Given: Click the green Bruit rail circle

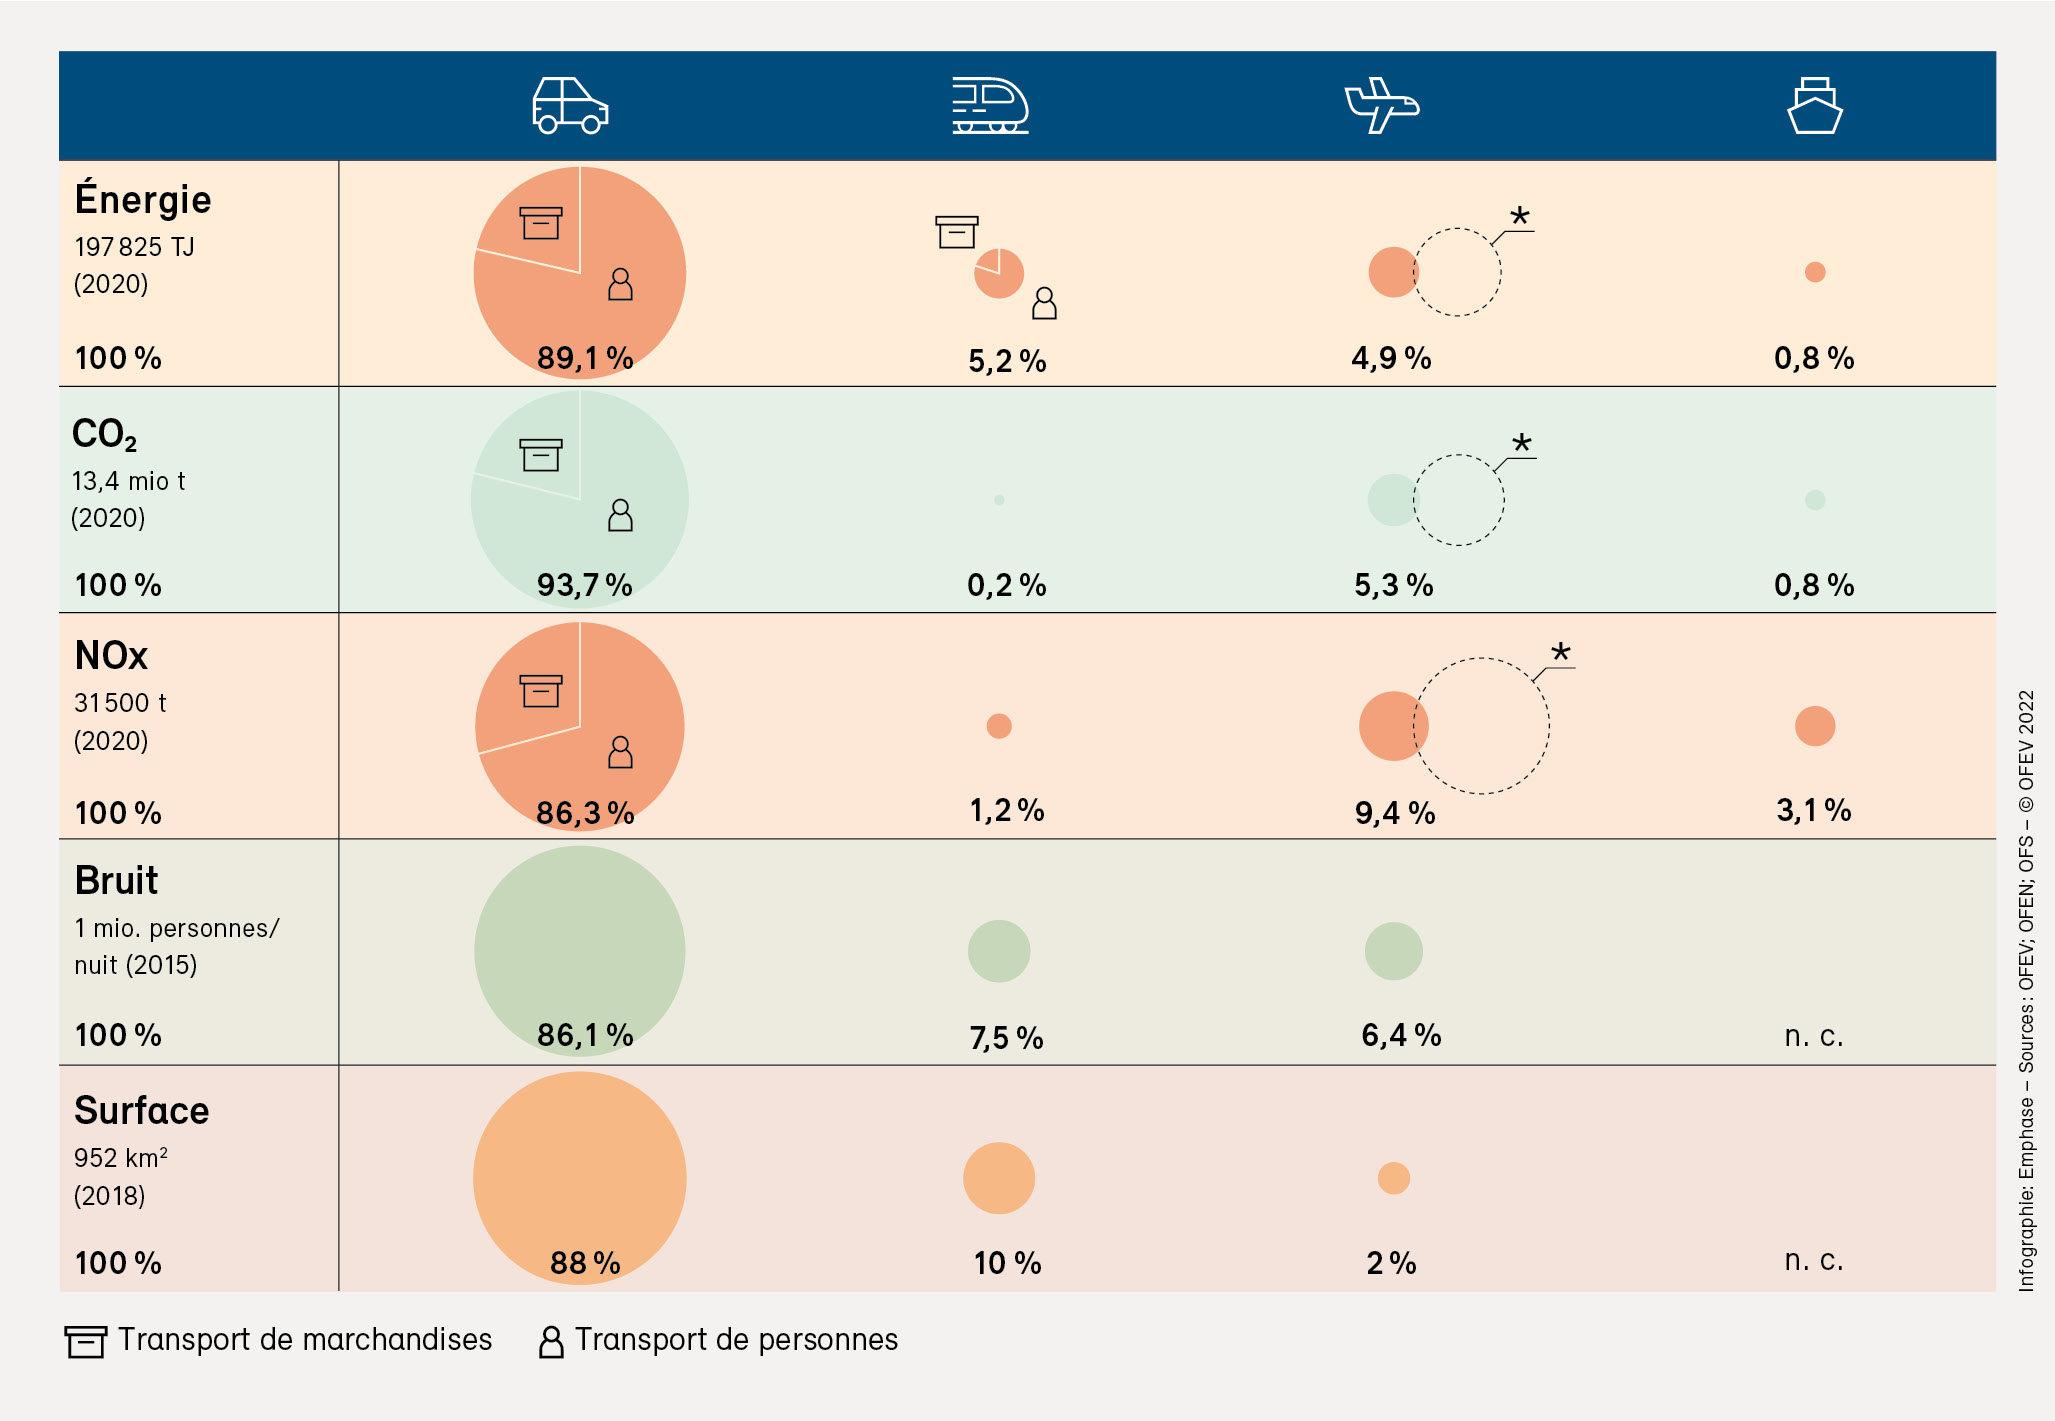Looking at the screenshot, I should [999, 951].
